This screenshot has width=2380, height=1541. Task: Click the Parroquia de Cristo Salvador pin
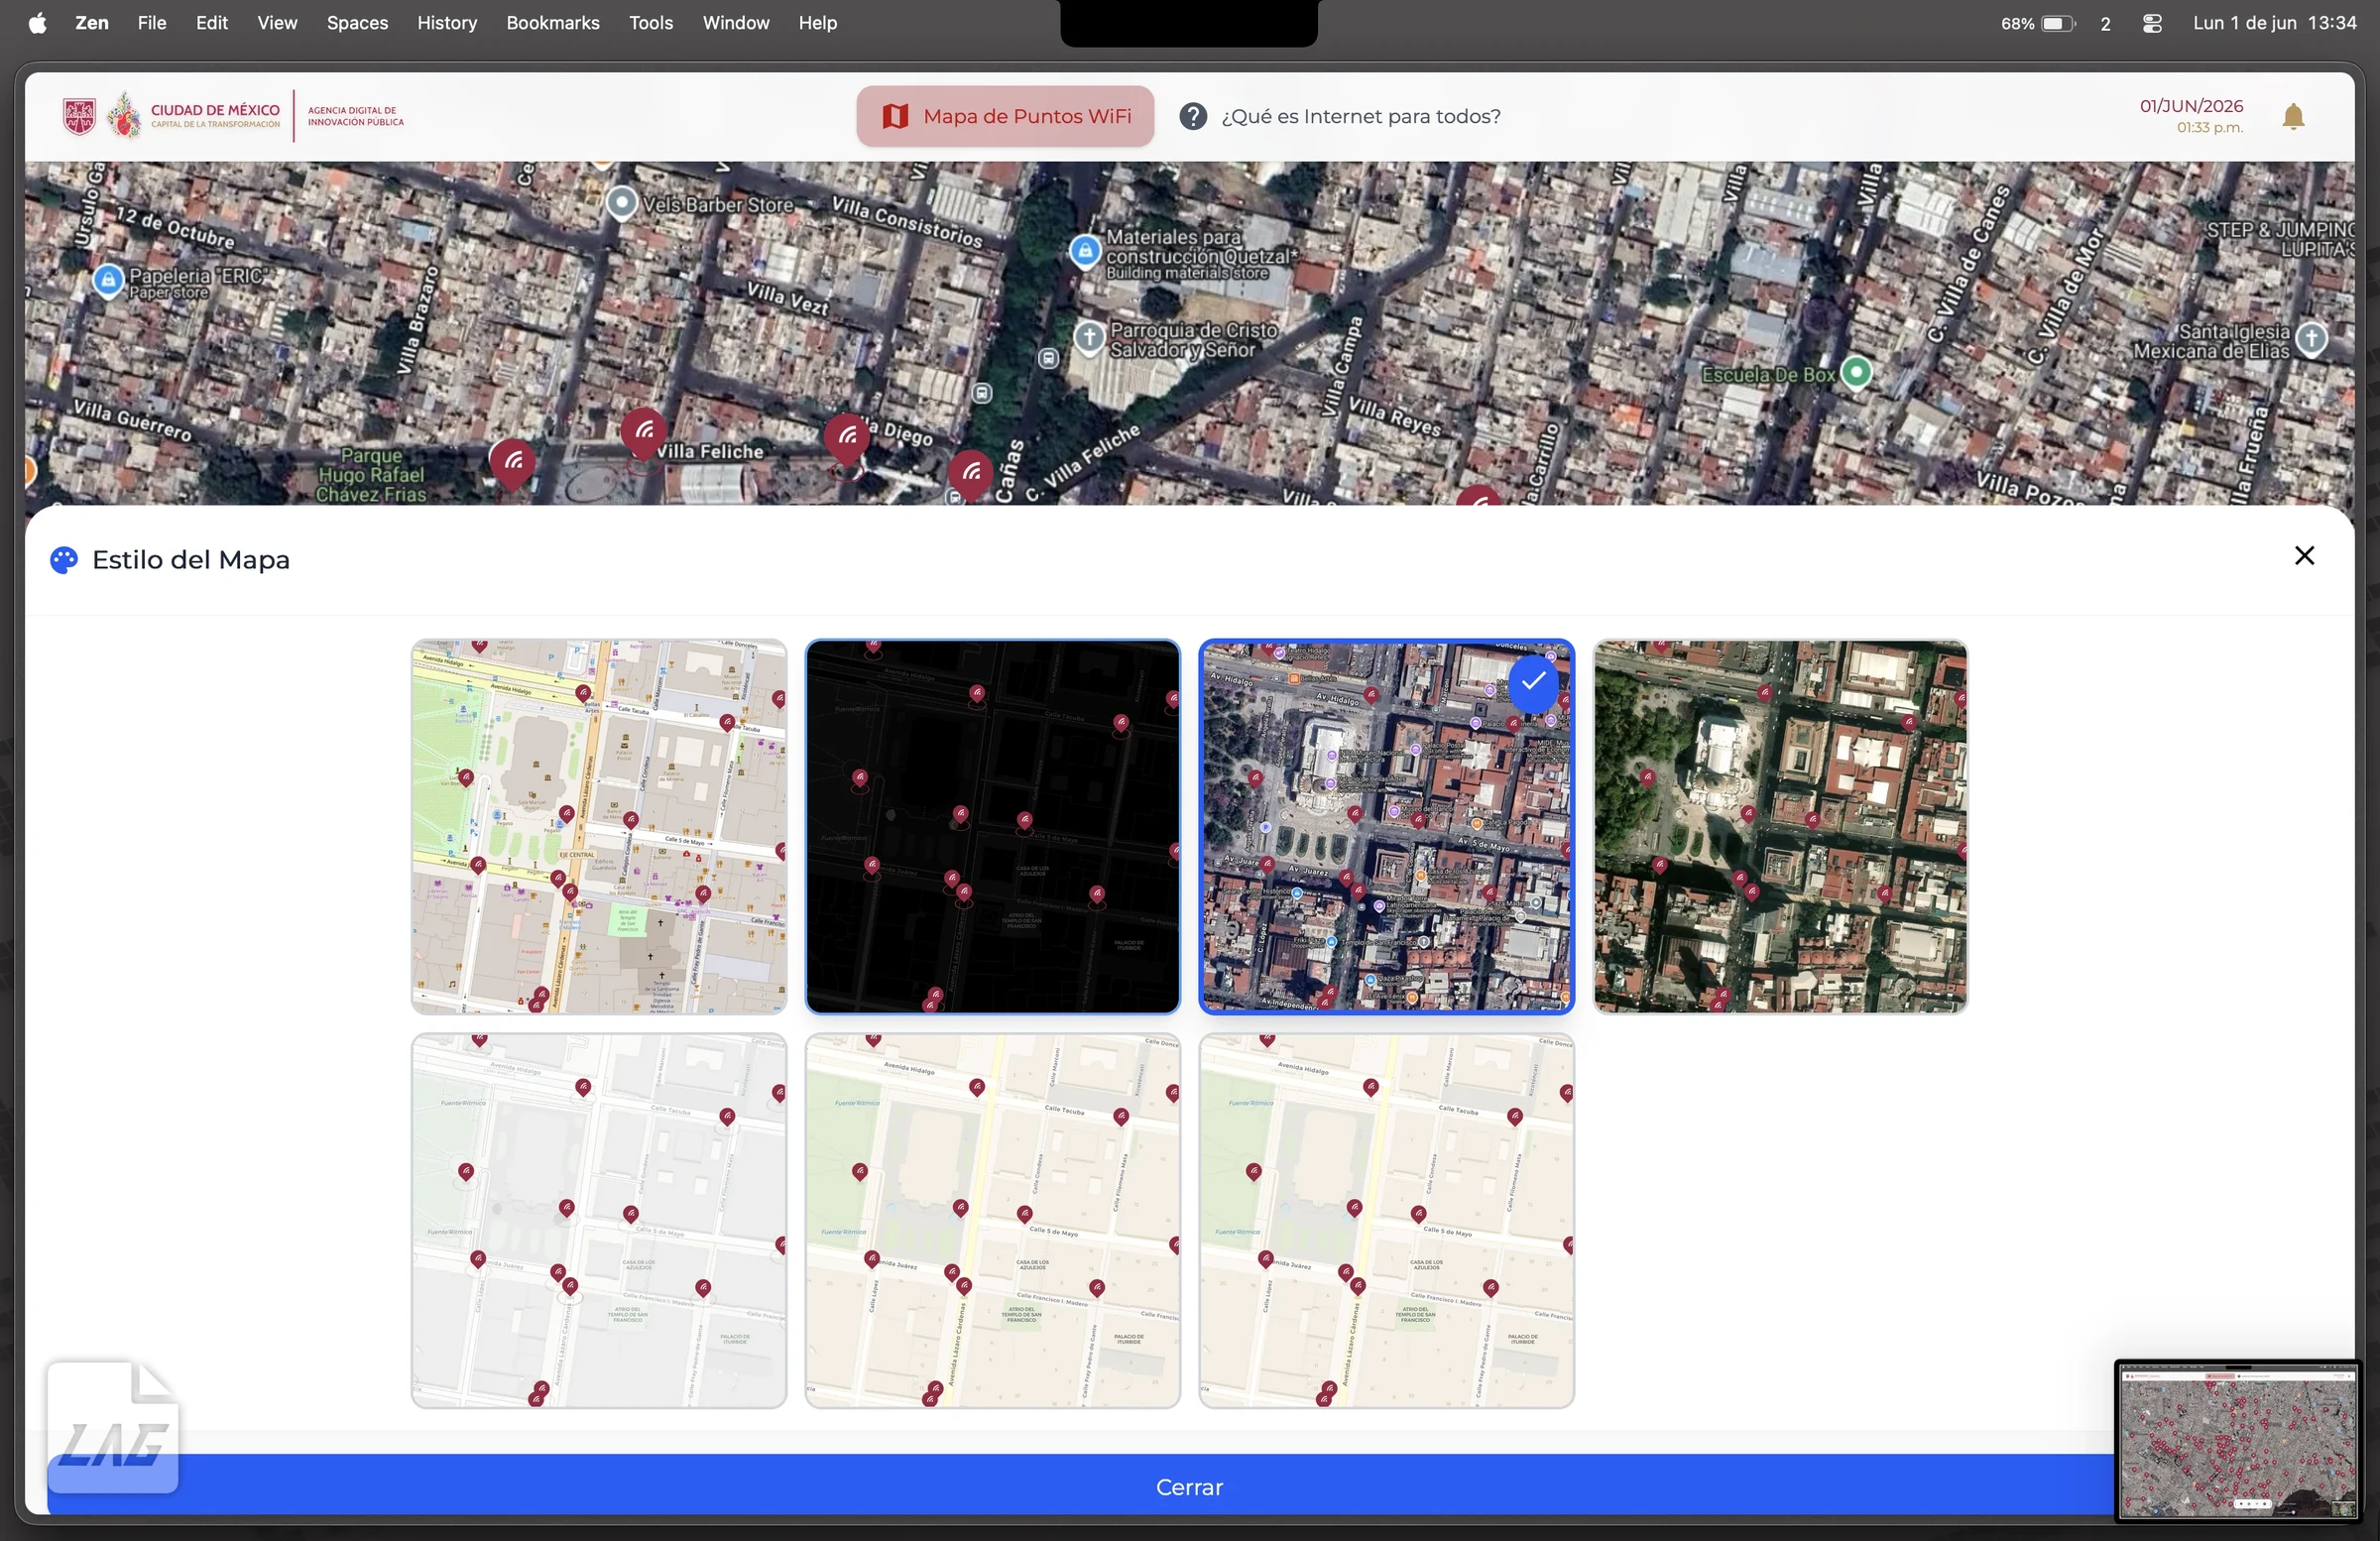(1089, 339)
